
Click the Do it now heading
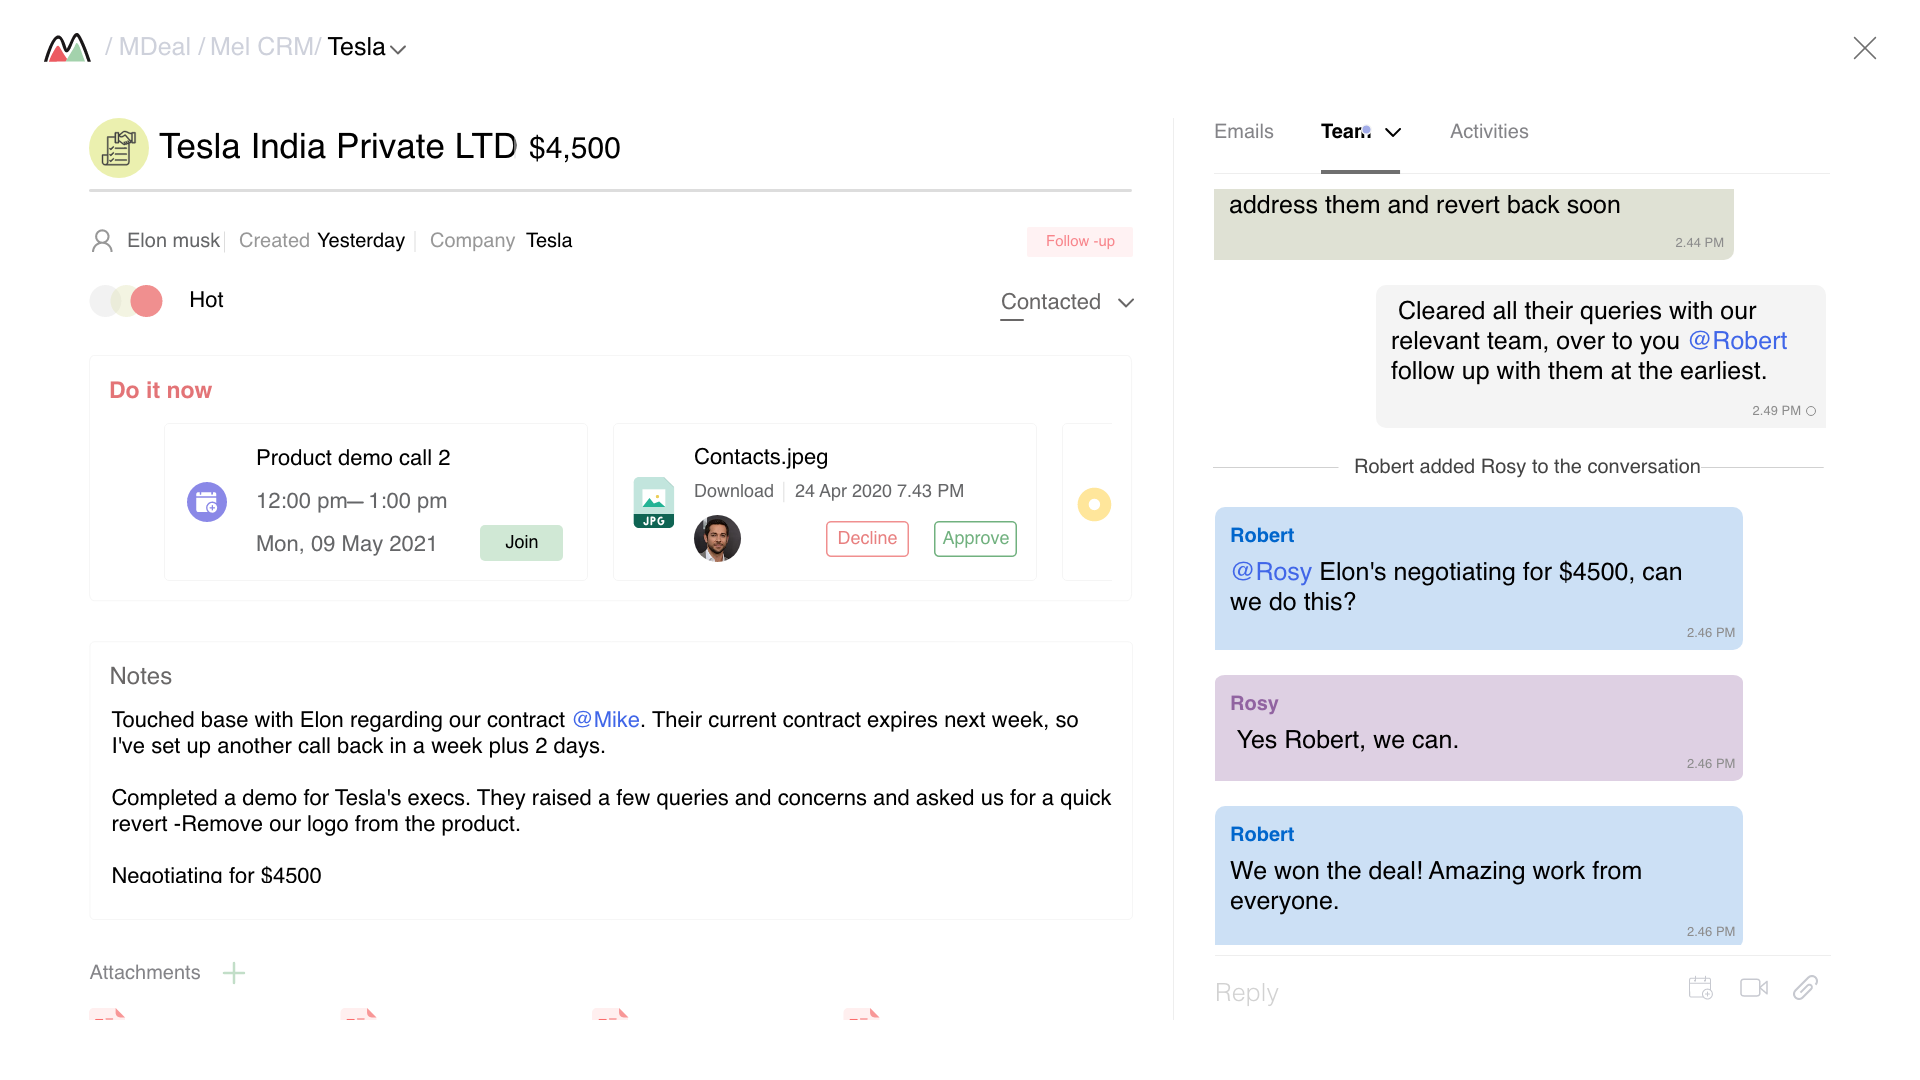(160, 391)
